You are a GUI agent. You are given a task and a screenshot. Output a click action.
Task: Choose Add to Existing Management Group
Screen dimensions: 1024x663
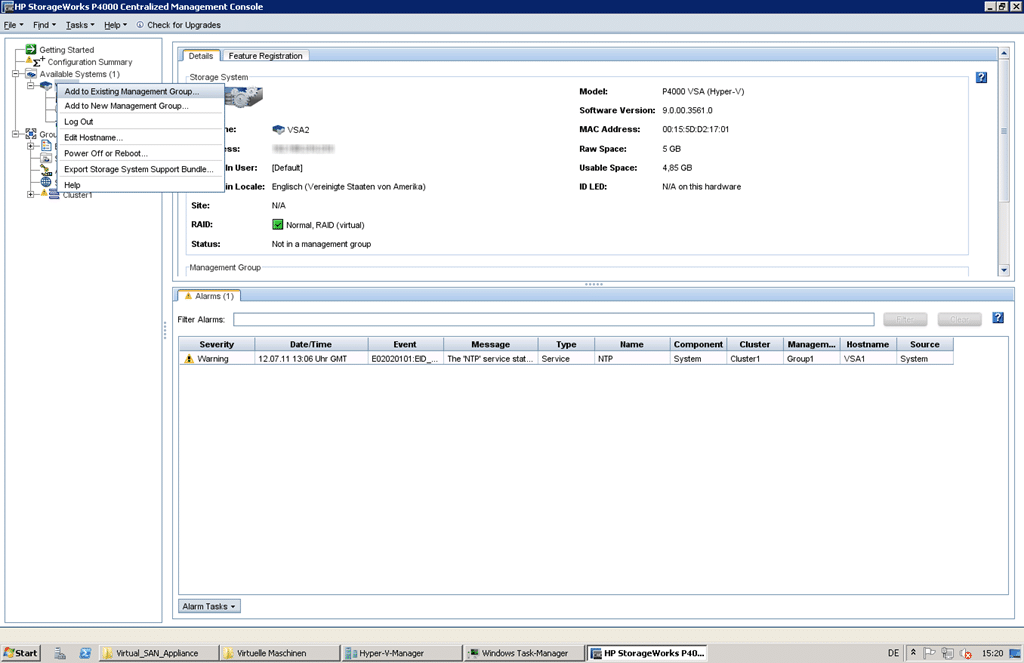[140, 91]
